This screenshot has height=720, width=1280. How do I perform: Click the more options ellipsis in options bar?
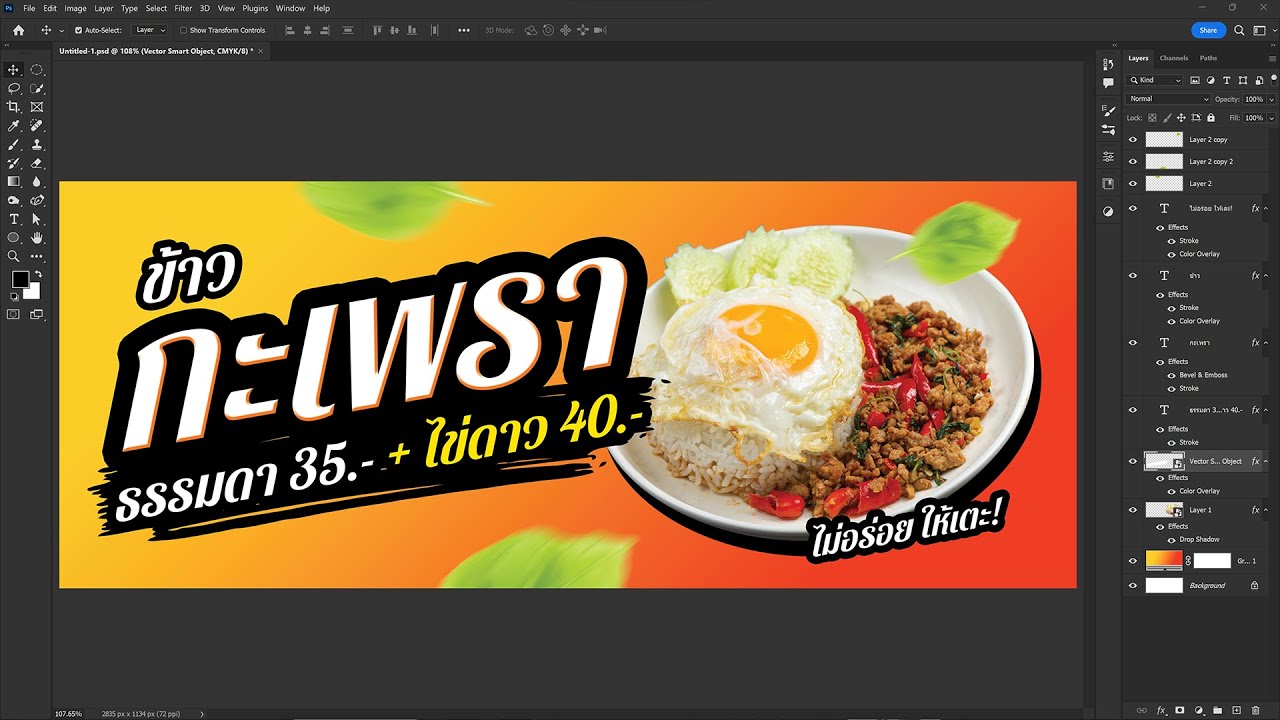tap(464, 30)
